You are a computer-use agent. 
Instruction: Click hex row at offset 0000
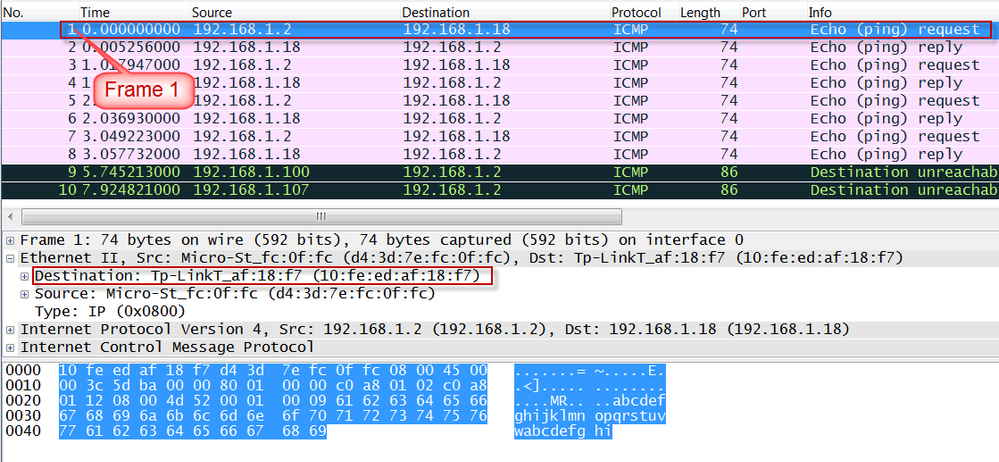point(273,370)
